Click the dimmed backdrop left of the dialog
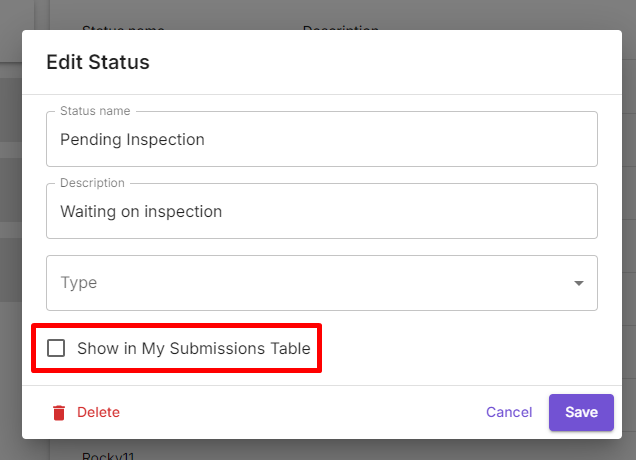 [x=10, y=250]
